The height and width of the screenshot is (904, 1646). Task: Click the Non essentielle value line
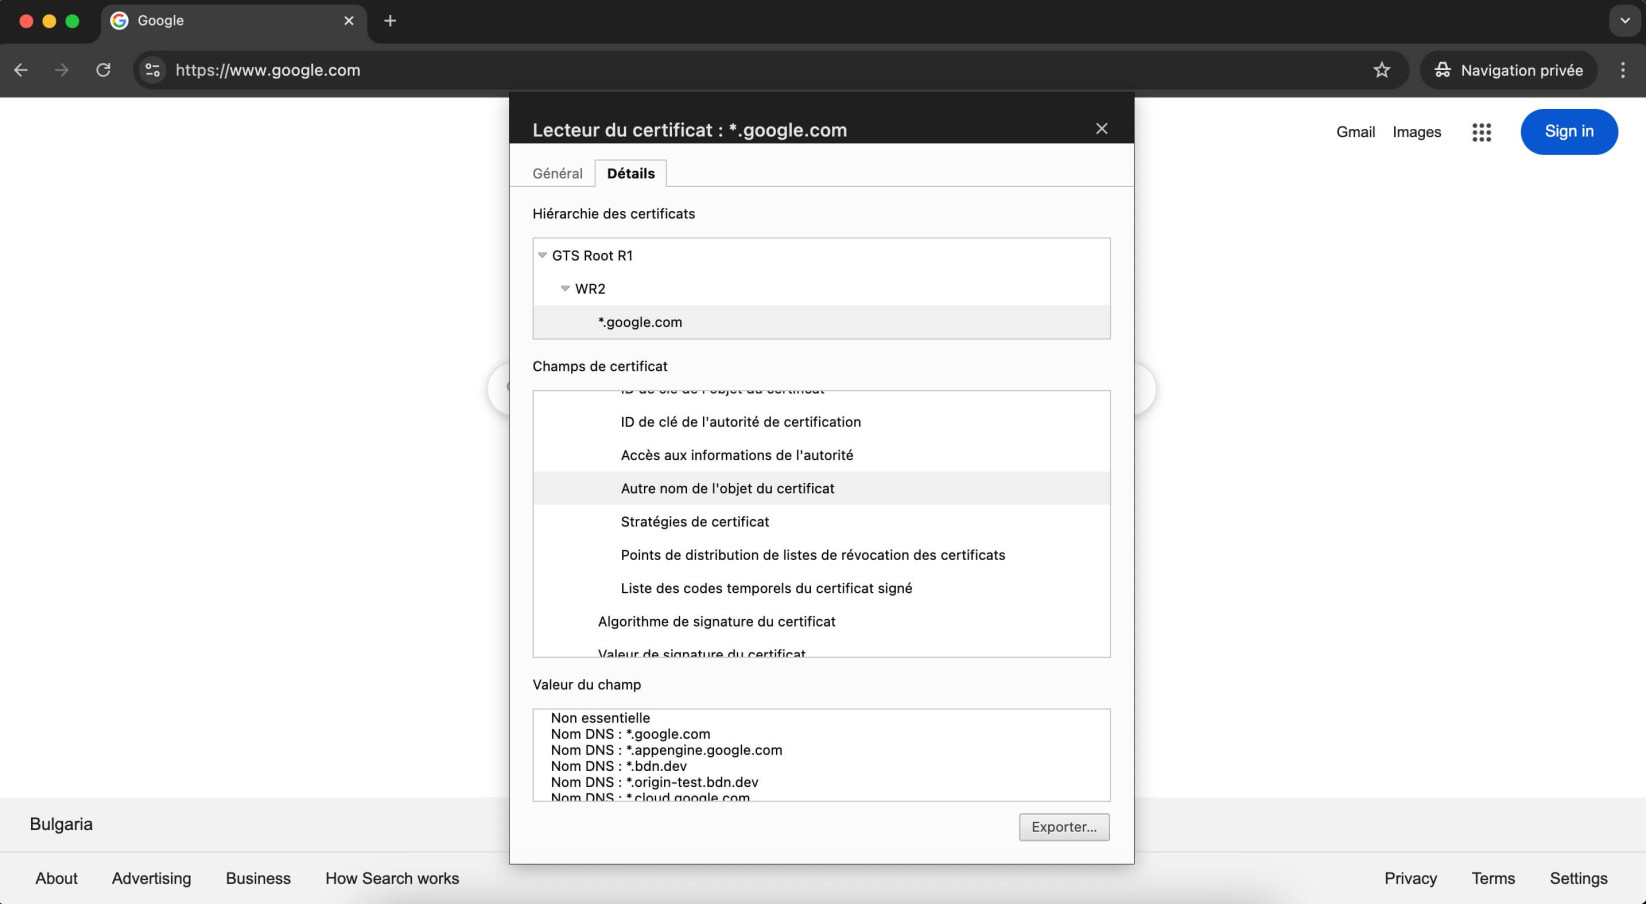pos(600,718)
